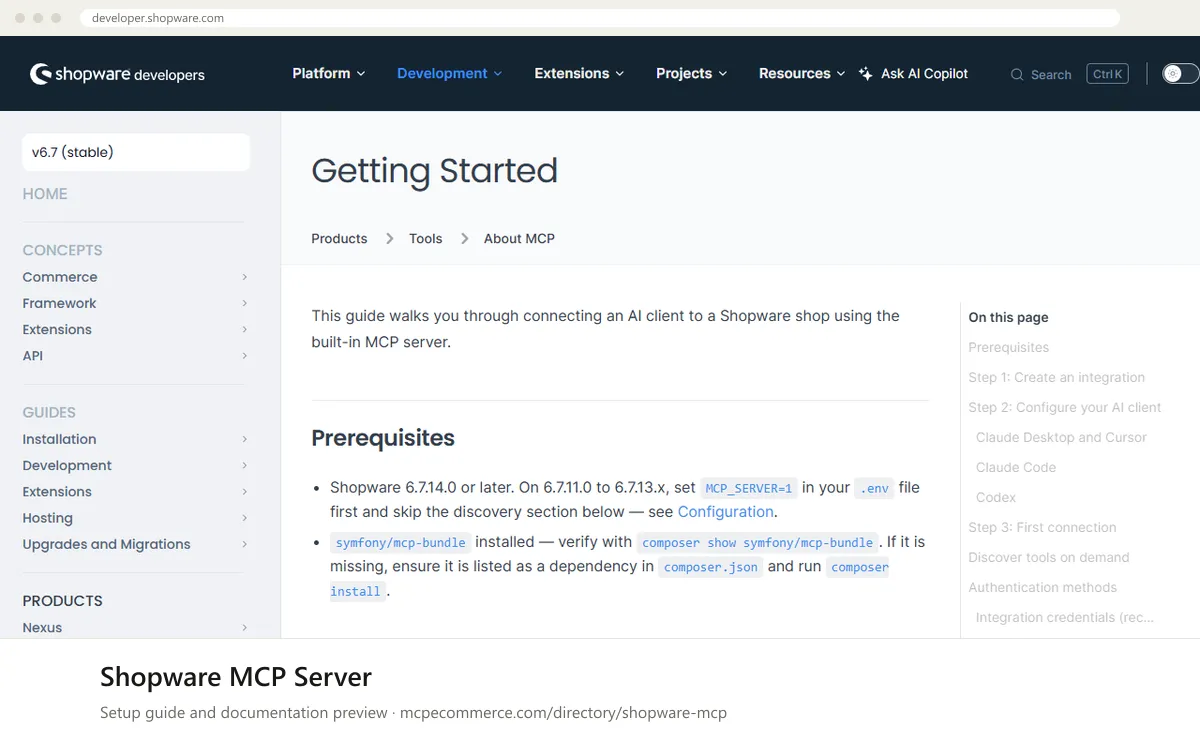Expand Hosting under Guides
Image resolution: width=1200 pixels, height=750 pixels.
point(135,518)
